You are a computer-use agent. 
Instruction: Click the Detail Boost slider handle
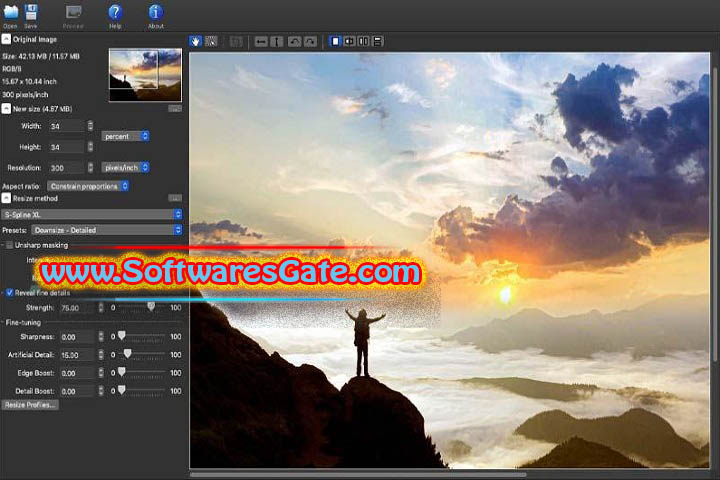point(122,390)
